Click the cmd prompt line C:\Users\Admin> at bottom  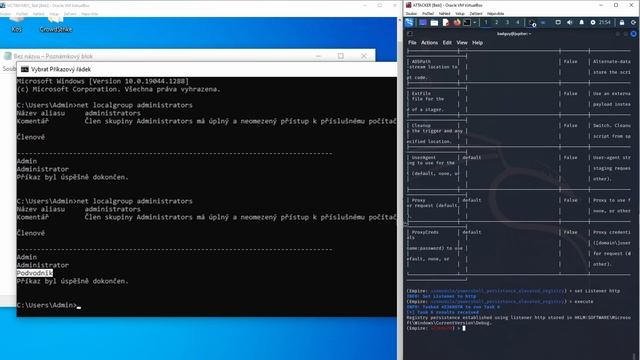pos(47,305)
